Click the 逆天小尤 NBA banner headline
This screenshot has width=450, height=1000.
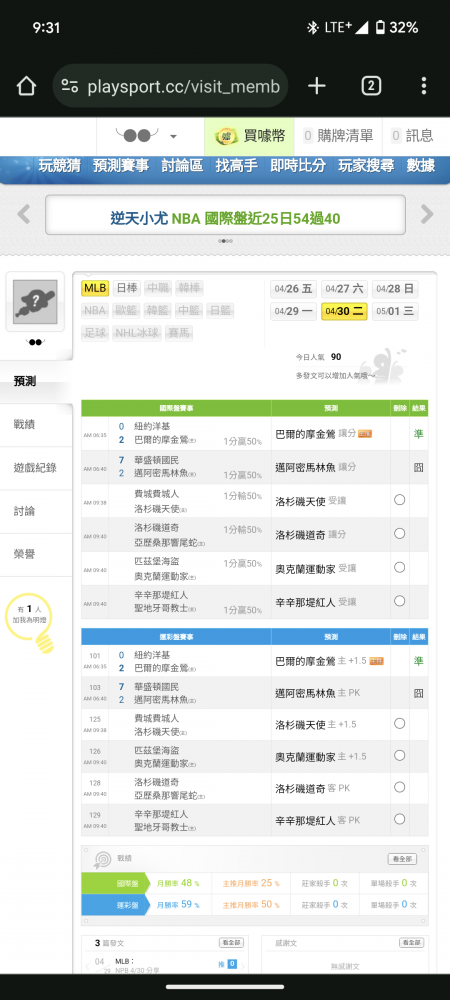(225, 219)
